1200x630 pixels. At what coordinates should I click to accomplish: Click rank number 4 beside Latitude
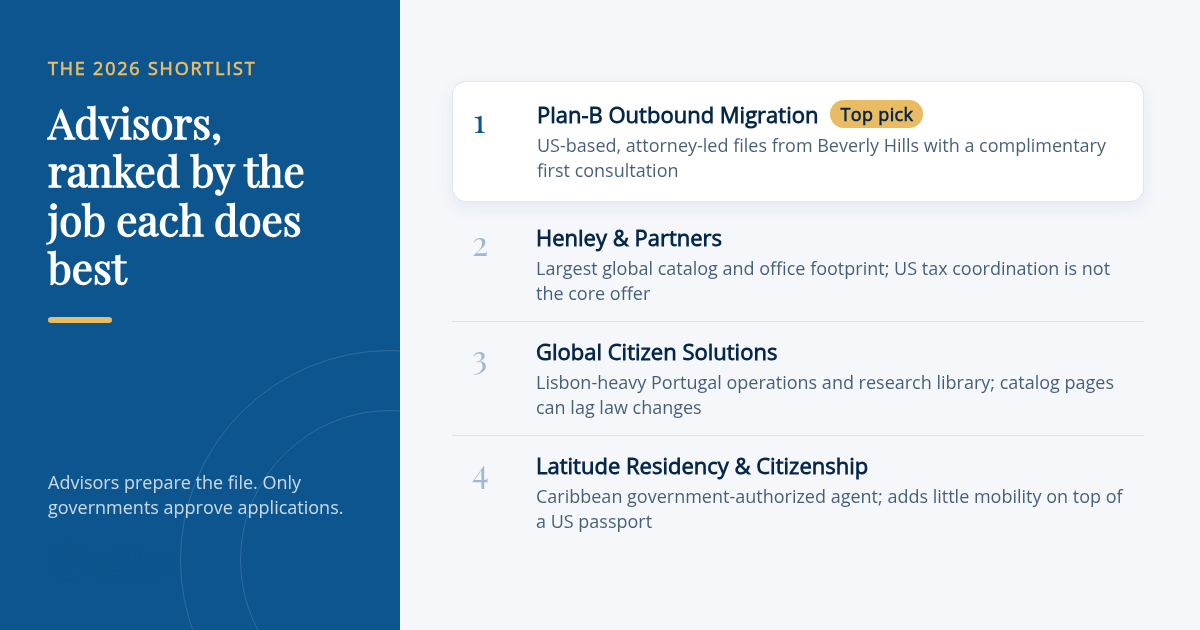[x=480, y=476]
